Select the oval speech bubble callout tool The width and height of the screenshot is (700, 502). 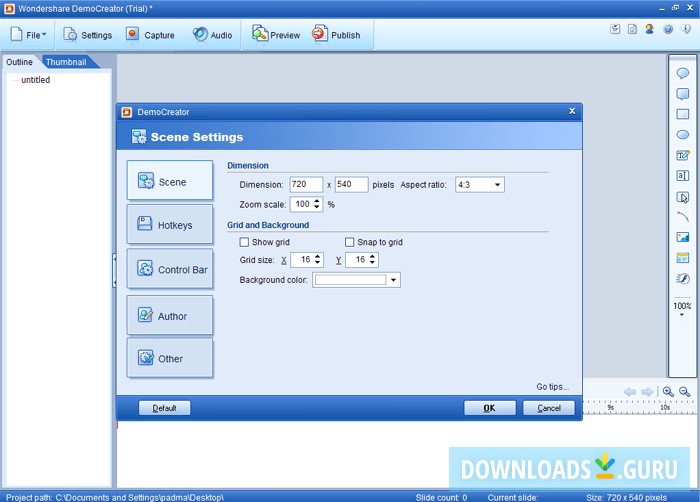[x=682, y=73]
